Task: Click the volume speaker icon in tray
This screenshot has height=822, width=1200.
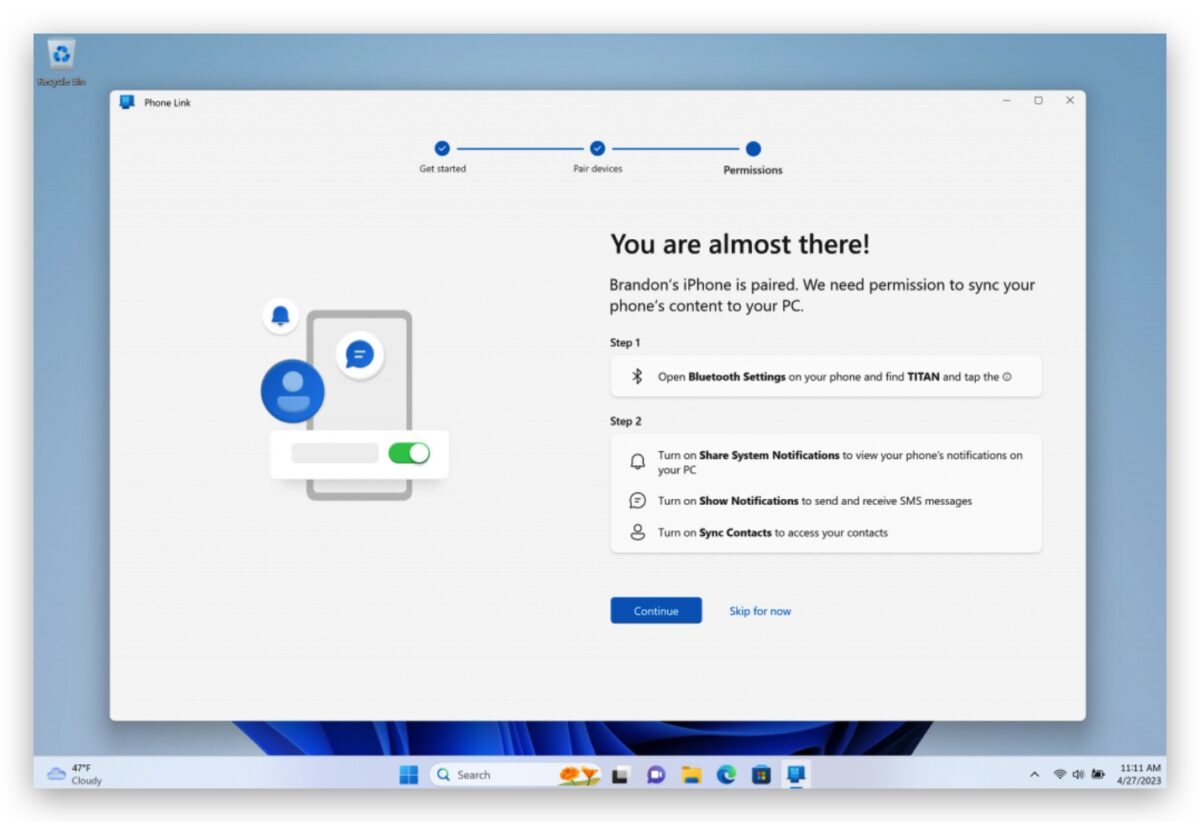Action: tap(1078, 774)
